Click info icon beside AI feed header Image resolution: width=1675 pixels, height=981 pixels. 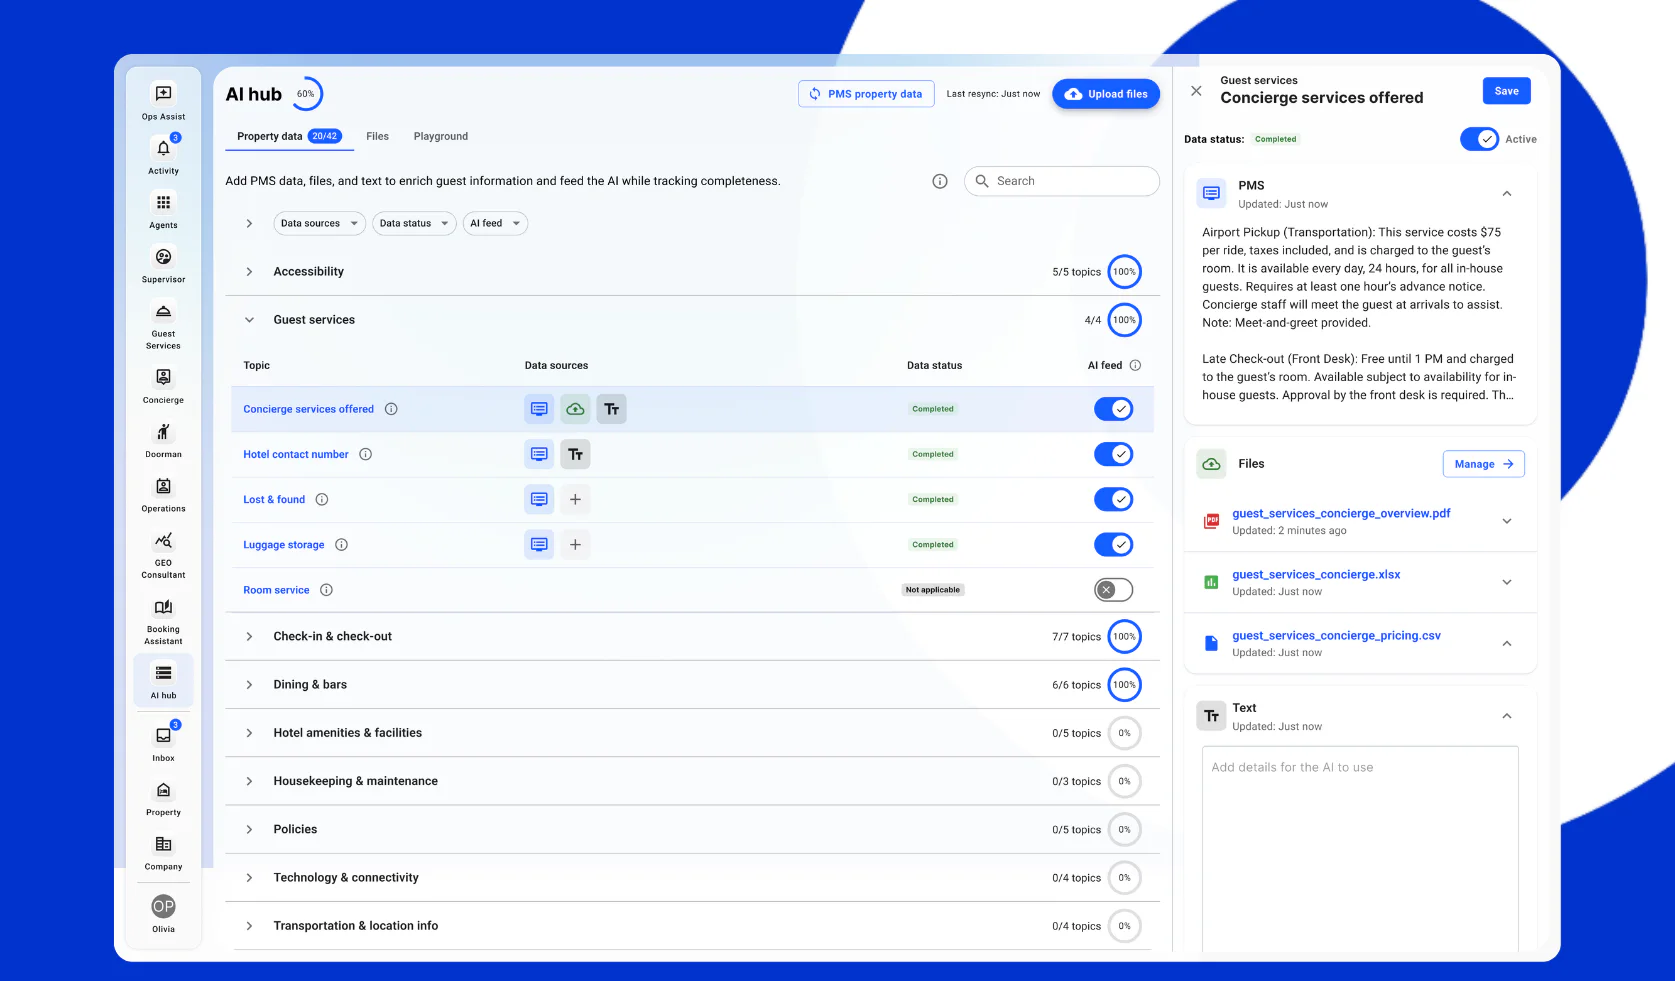click(1135, 365)
